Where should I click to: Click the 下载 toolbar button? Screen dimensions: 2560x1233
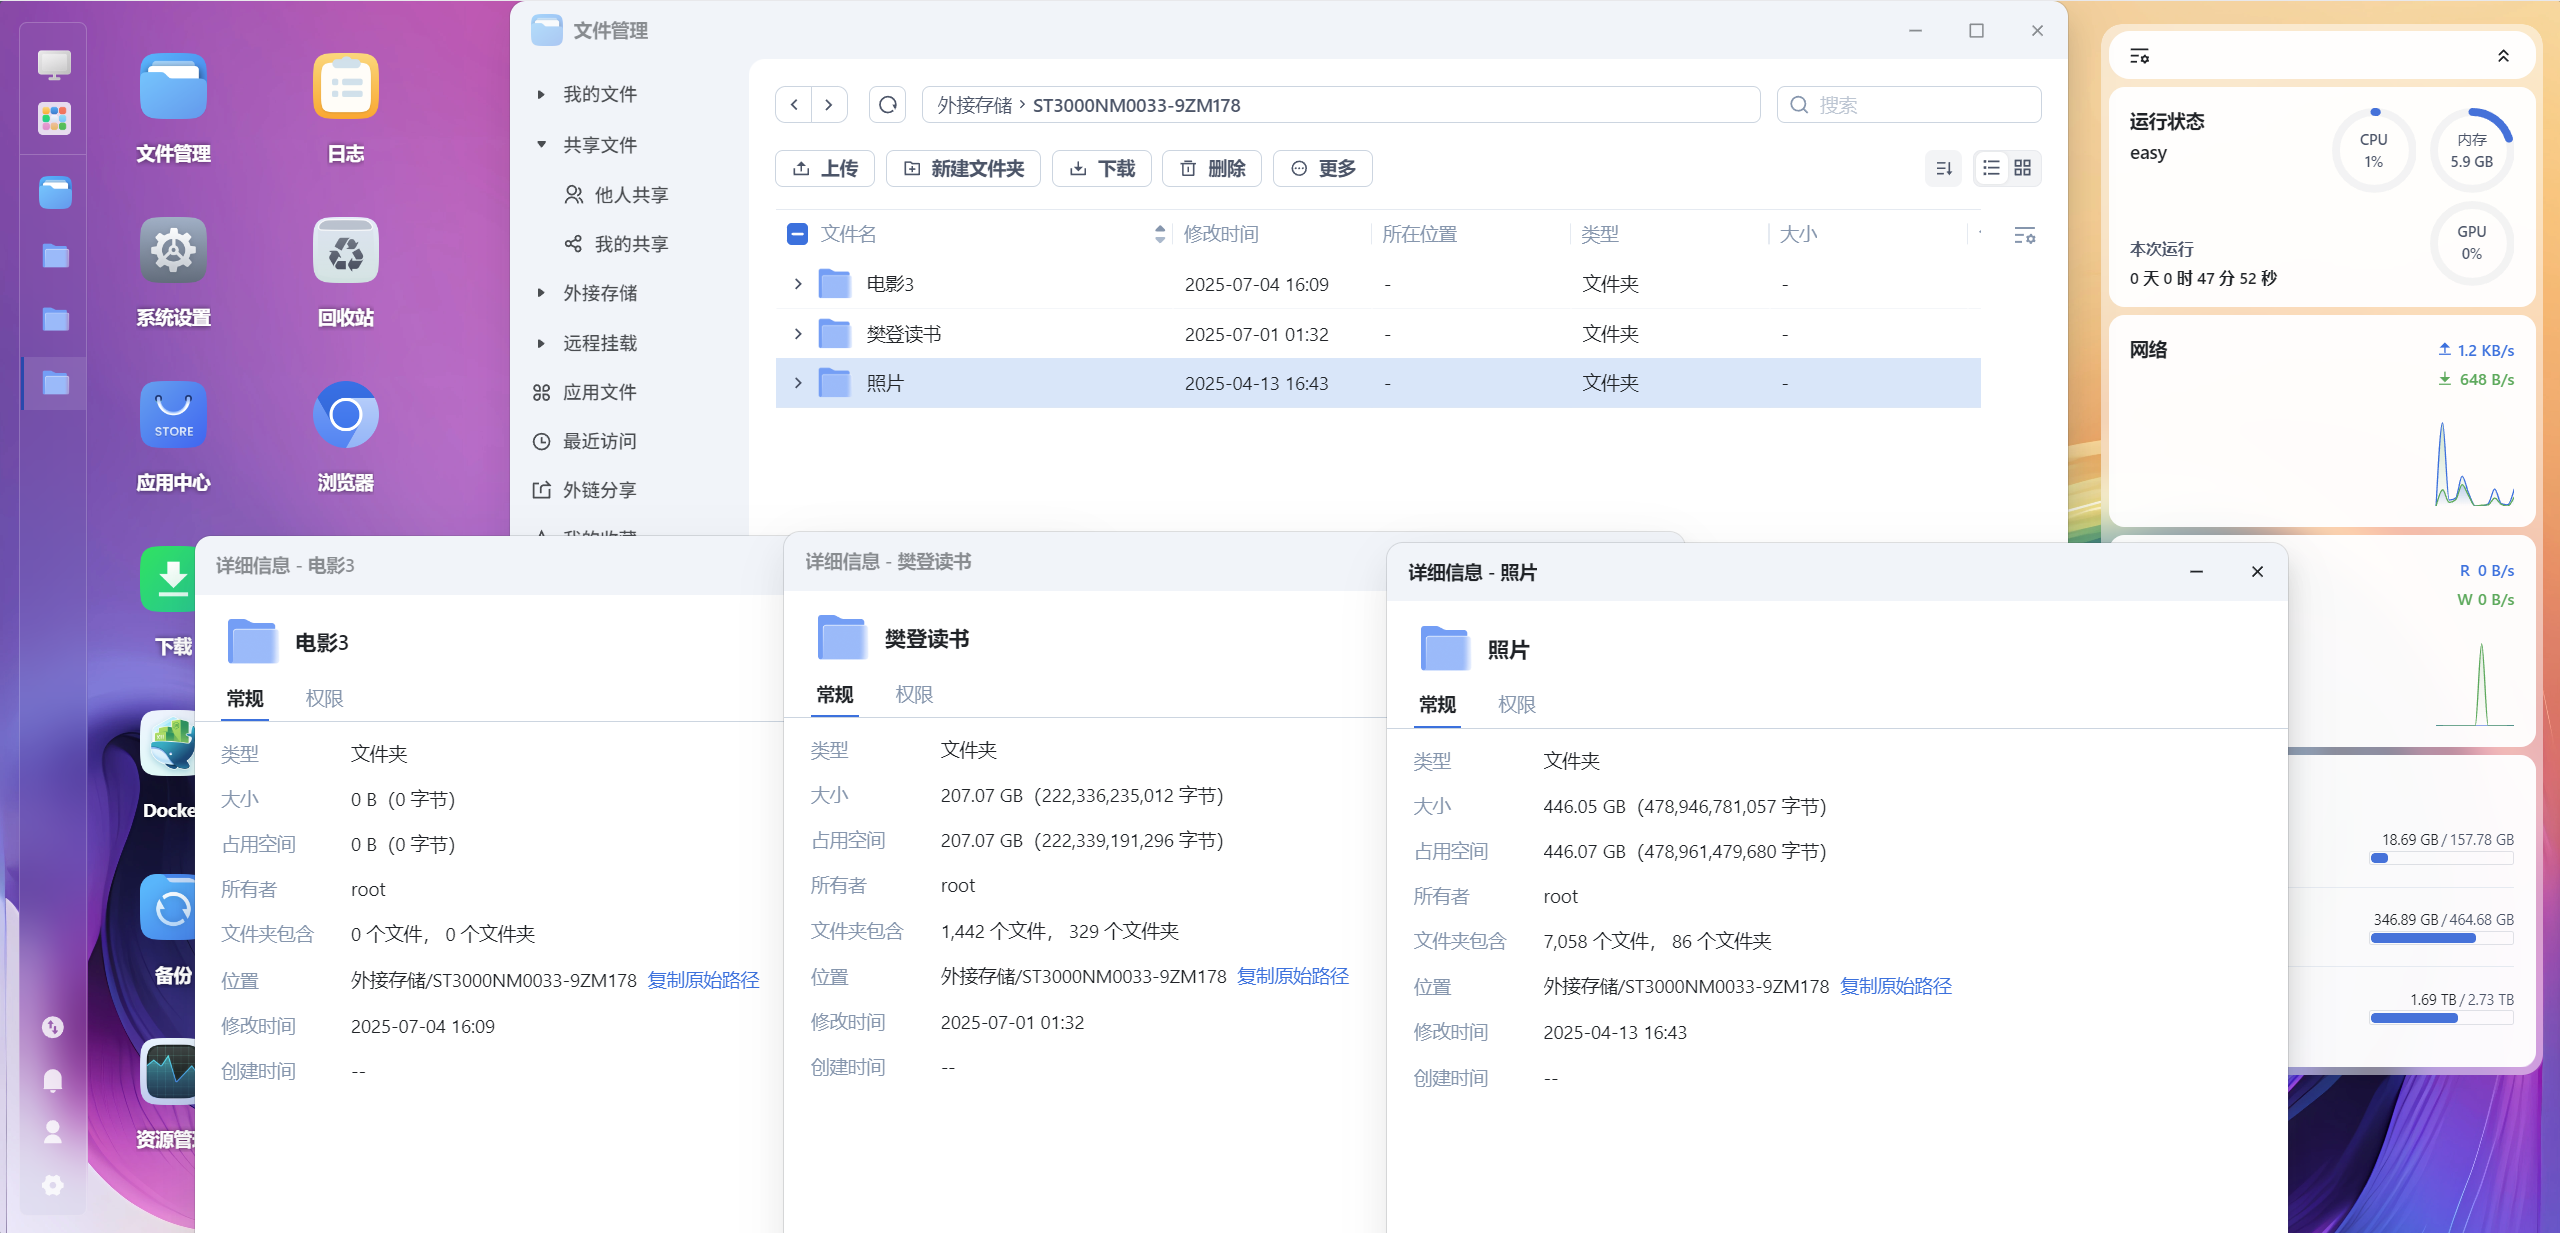(x=1102, y=168)
